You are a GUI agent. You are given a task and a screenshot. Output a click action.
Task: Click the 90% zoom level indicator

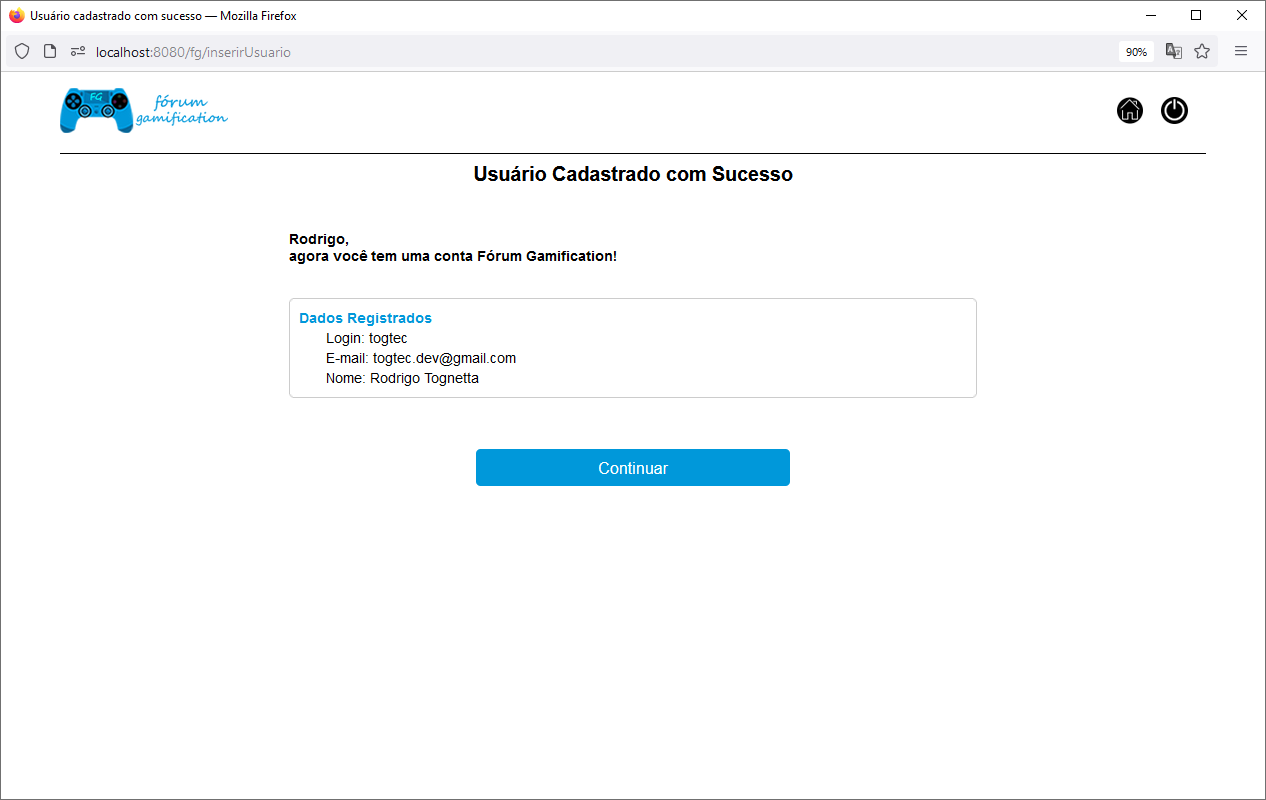point(1136,52)
